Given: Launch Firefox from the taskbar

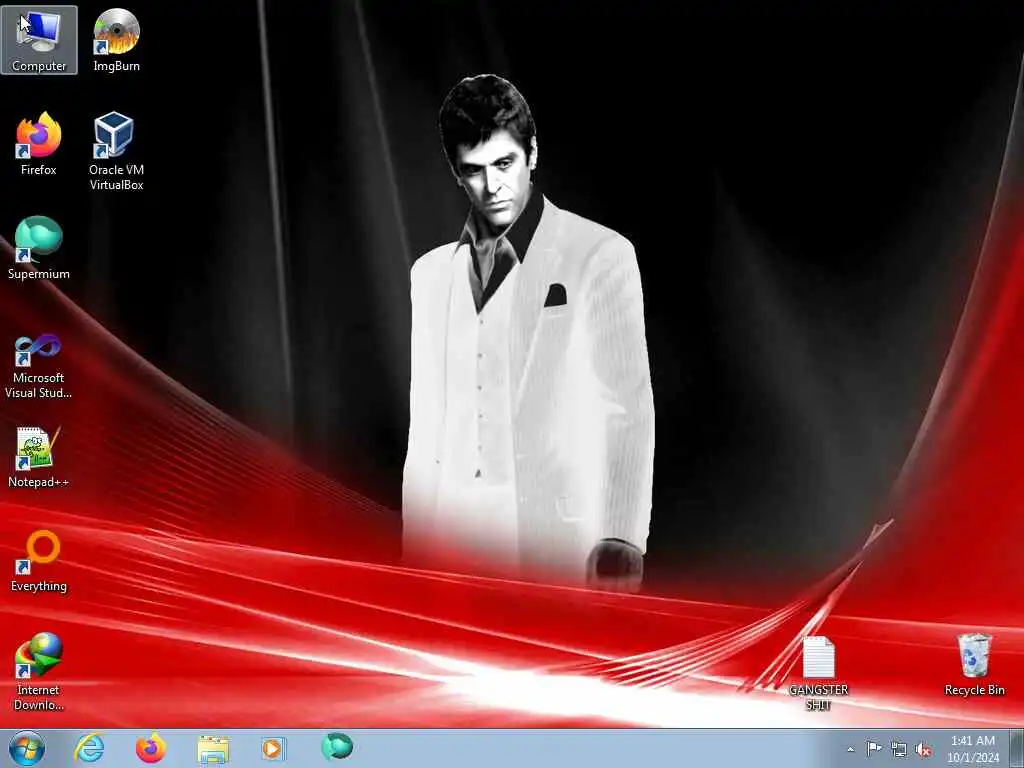Looking at the screenshot, I should coord(151,748).
